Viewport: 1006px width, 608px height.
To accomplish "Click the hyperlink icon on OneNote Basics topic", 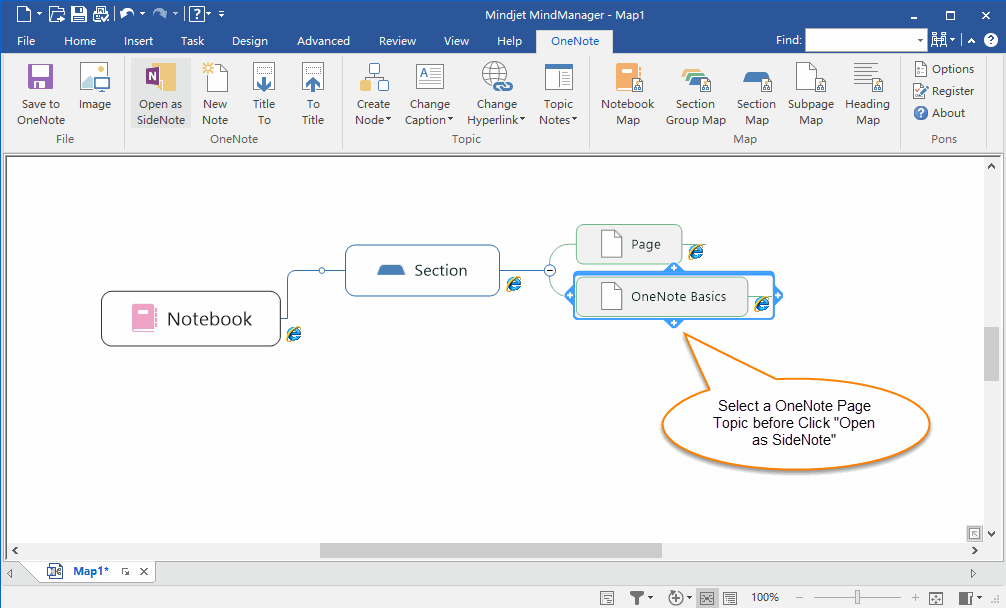I will click(x=762, y=303).
